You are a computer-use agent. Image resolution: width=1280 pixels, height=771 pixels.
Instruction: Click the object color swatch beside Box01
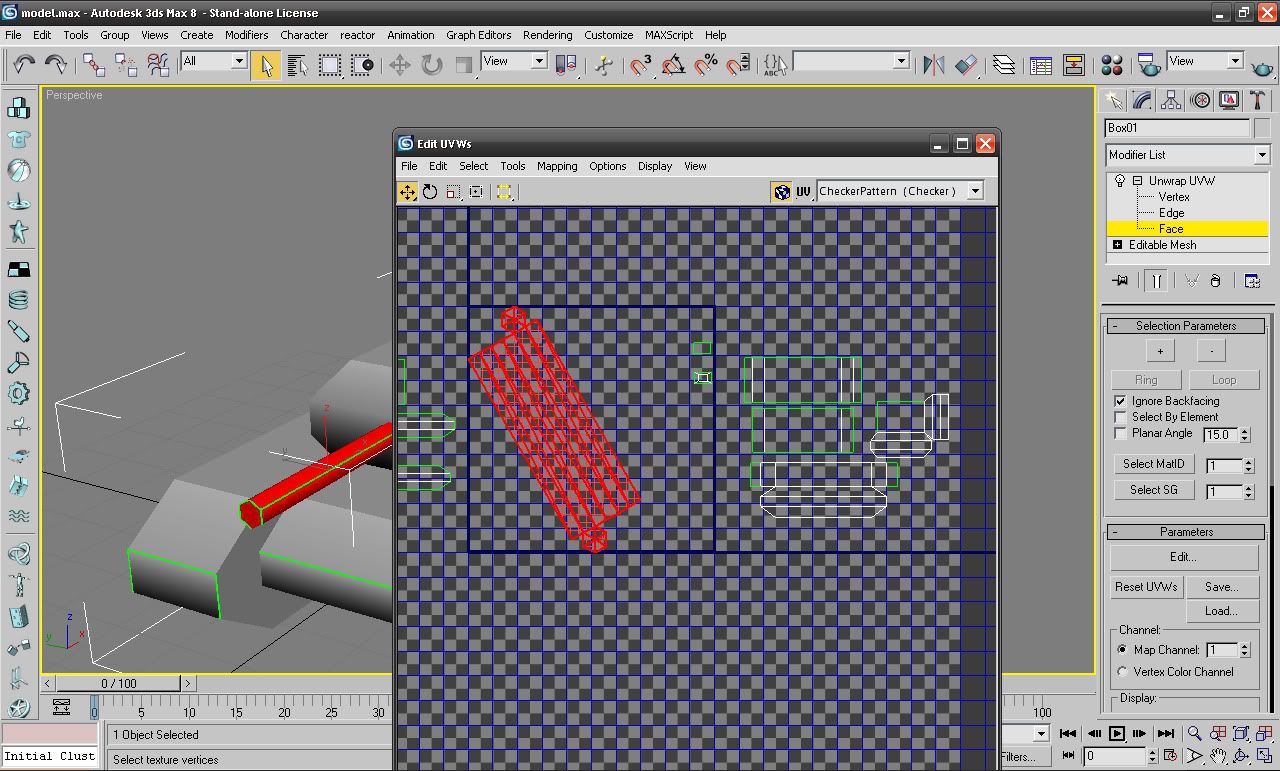pos(1262,128)
